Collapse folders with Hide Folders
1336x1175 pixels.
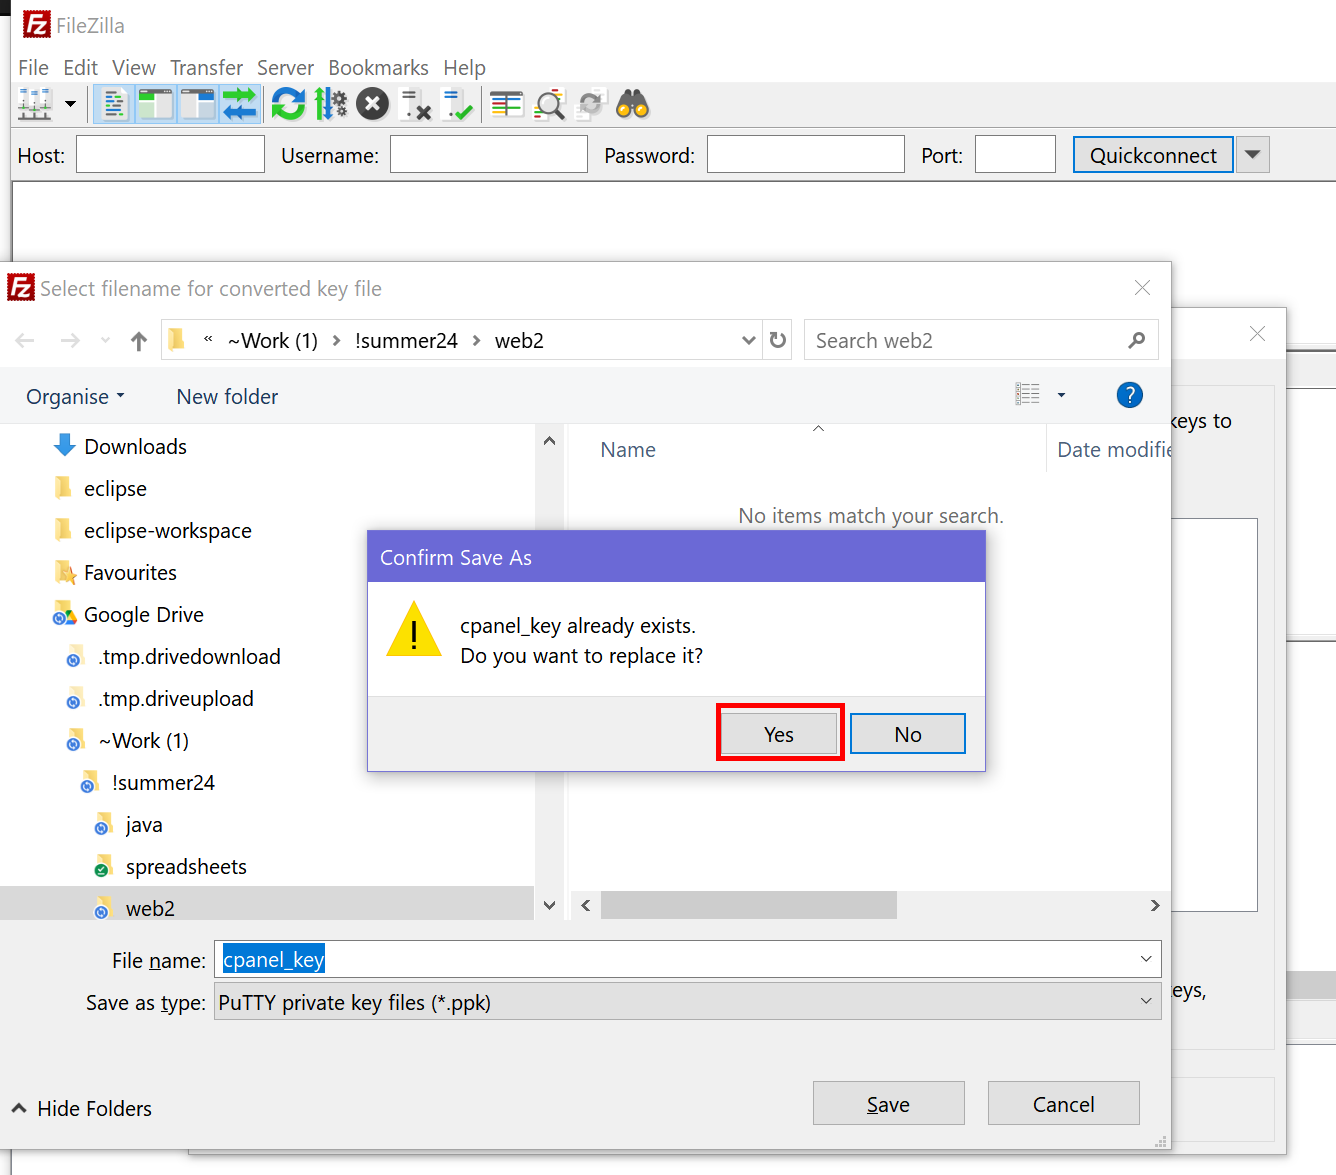coord(82,1108)
